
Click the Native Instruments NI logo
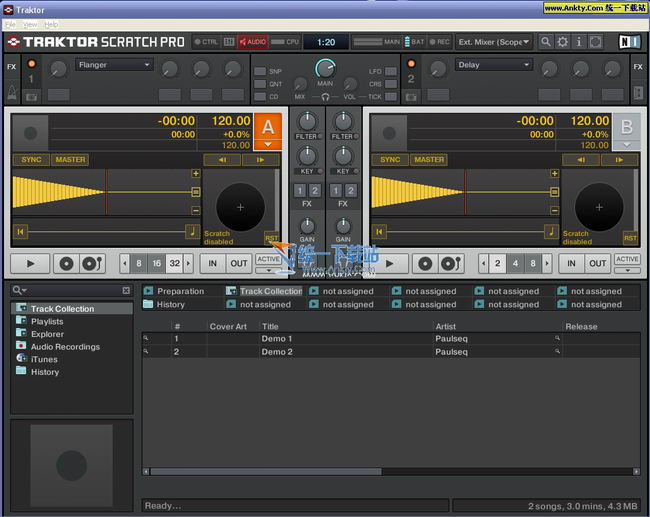coord(630,42)
